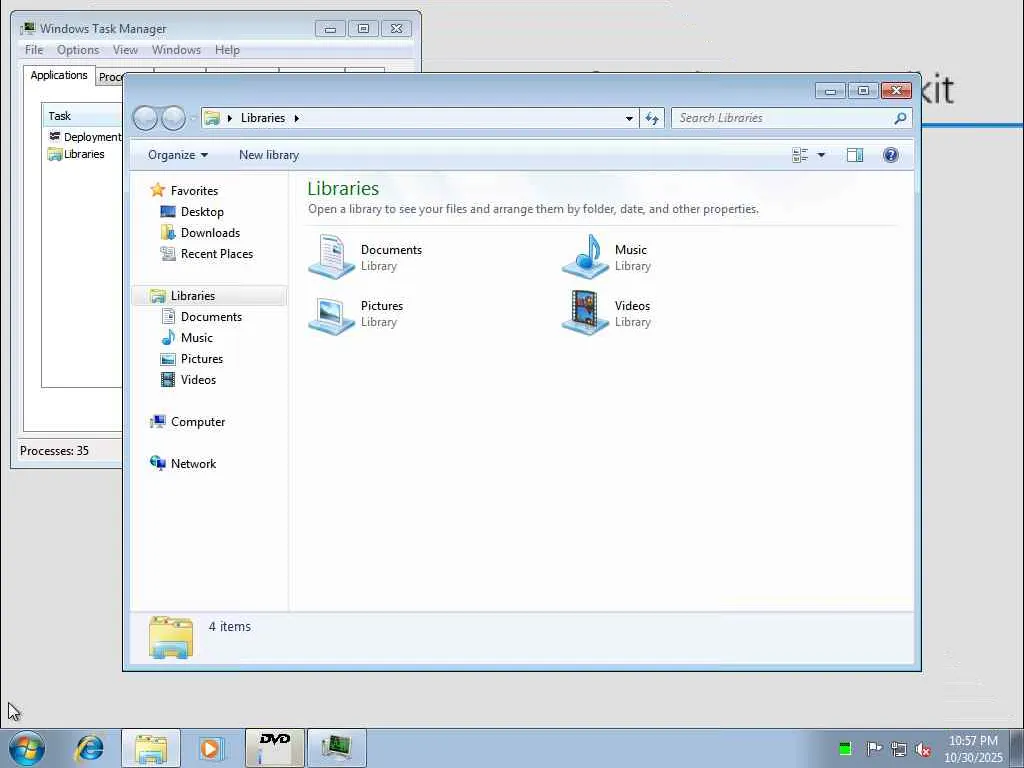Viewport: 1024px width, 768px height.
Task: Click the DVD taskbar button
Action: [274, 748]
